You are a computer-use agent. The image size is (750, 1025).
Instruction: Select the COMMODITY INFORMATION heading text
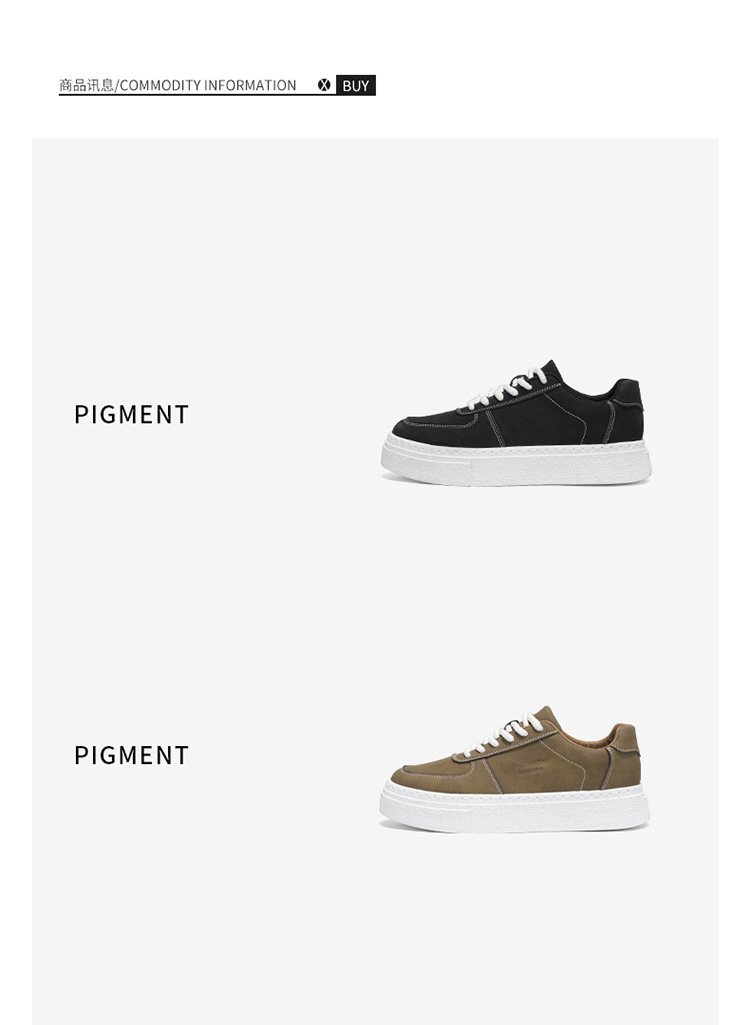(x=208, y=86)
